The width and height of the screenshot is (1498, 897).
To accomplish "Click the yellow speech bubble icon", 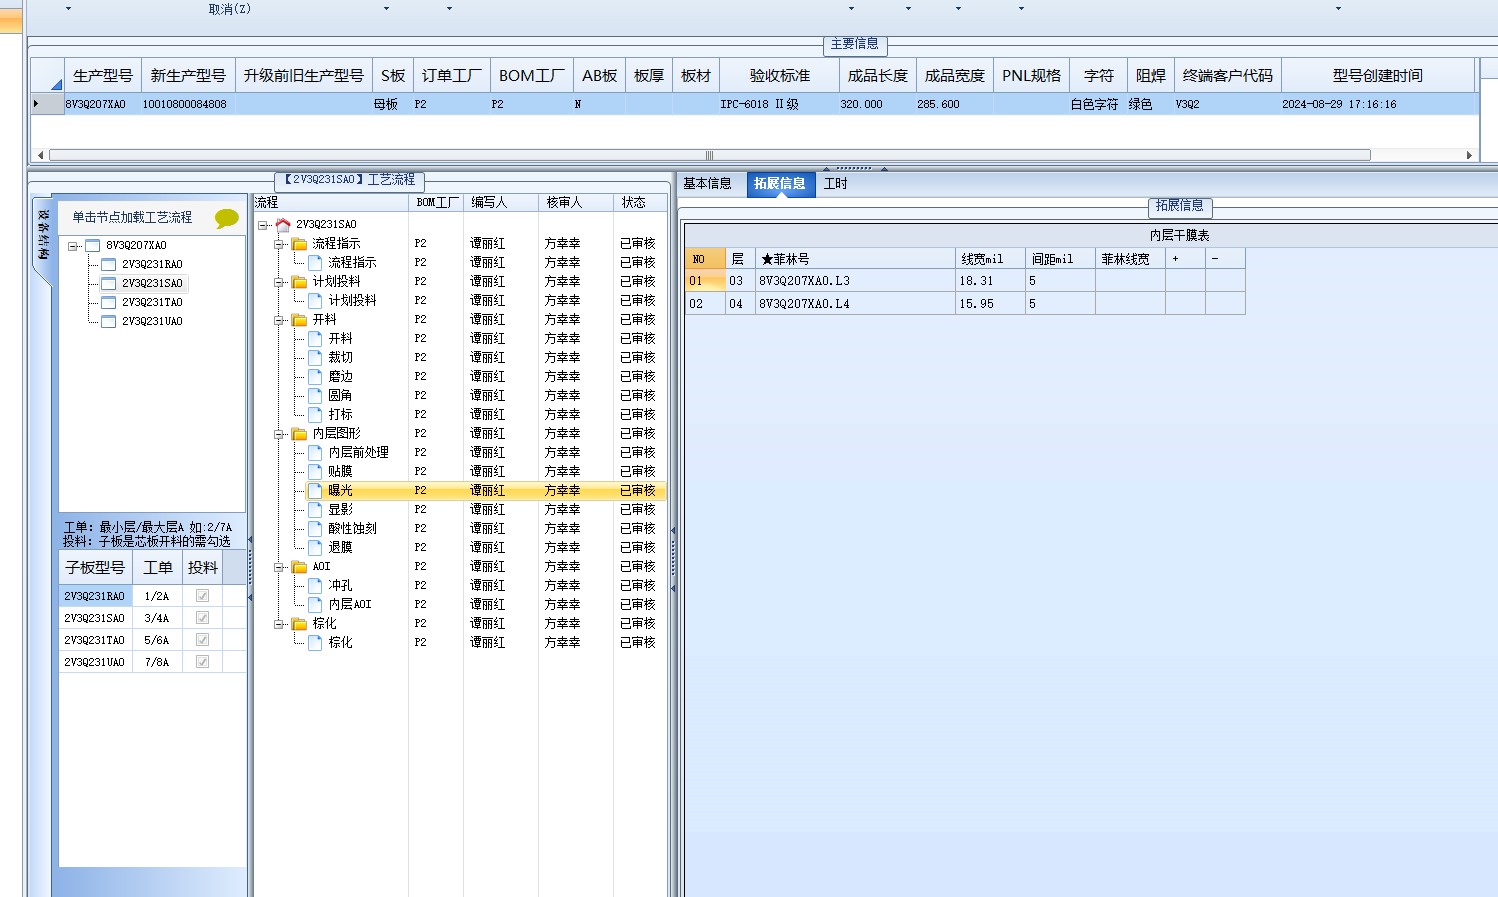I will [227, 218].
